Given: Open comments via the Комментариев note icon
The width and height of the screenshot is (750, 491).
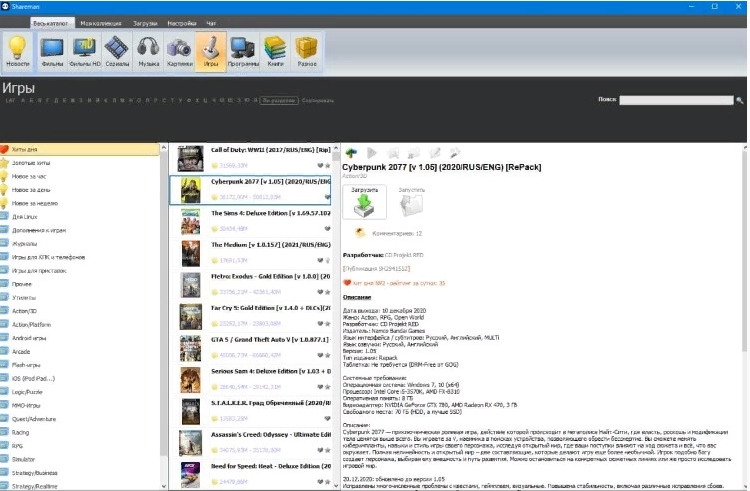Looking at the screenshot, I should tap(360, 233).
